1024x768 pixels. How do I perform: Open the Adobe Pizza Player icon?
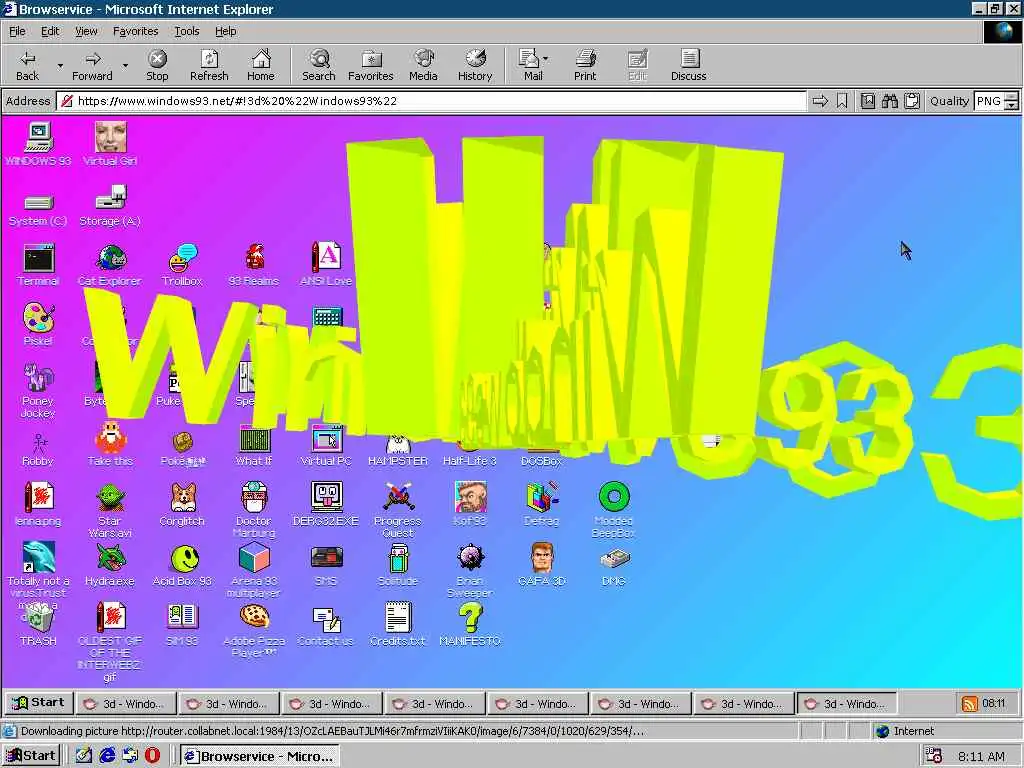coord(254,630)
